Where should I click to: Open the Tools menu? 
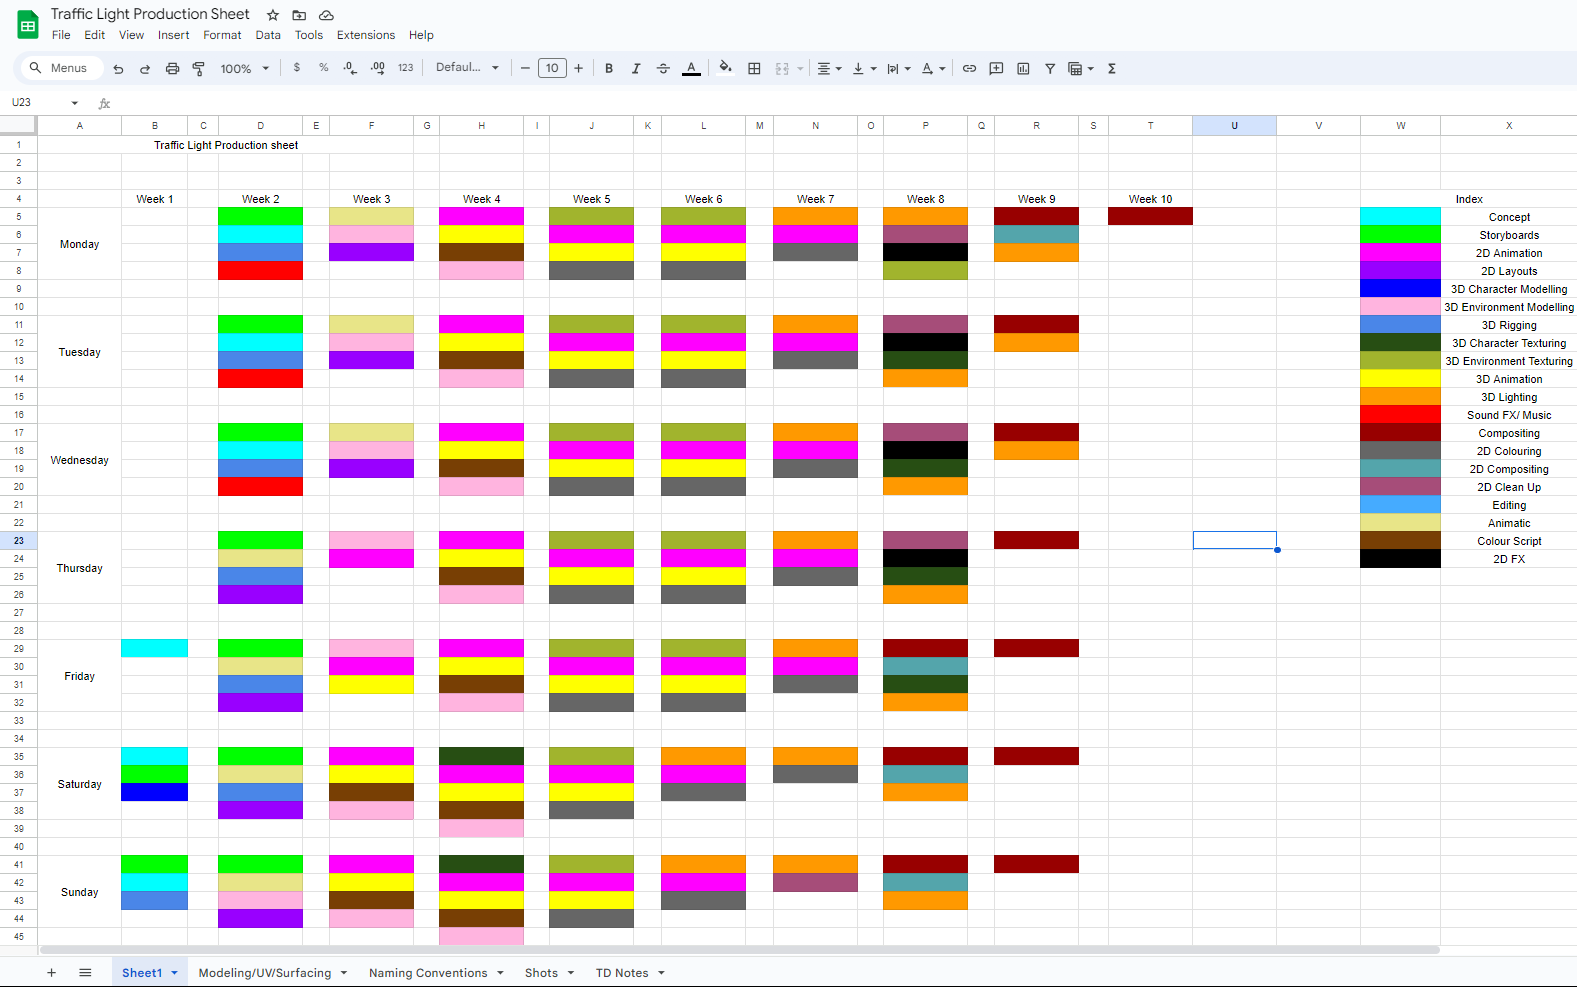click(309, 35)
